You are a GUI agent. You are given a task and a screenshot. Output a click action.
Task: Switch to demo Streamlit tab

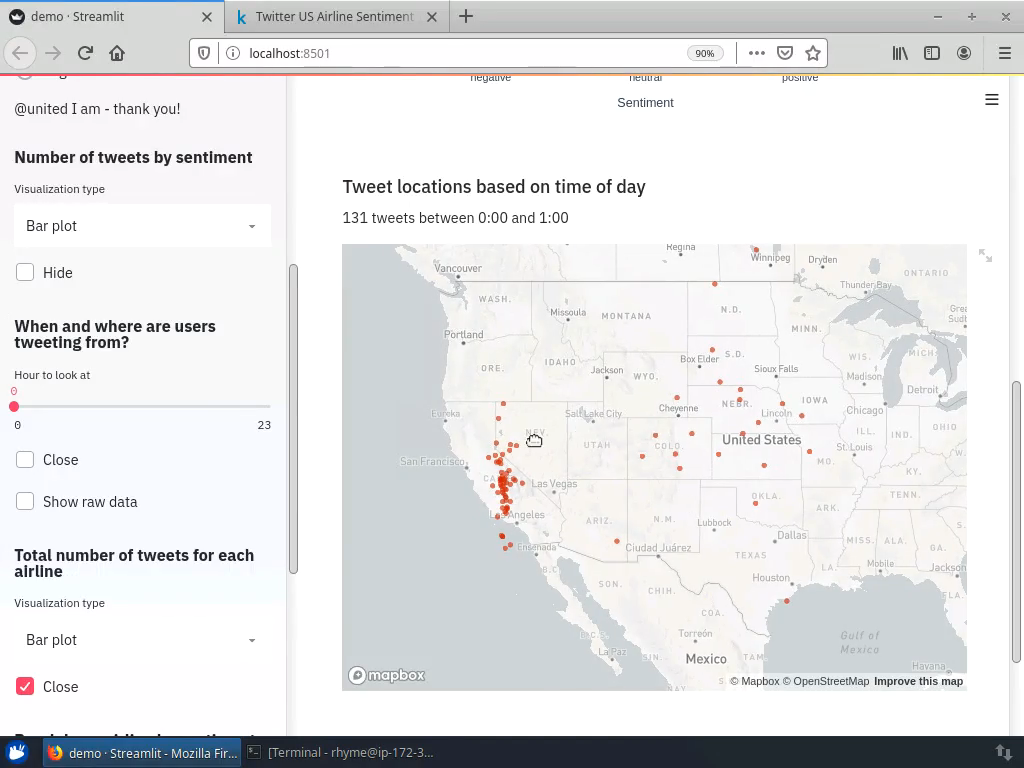pyautogui.click(x=112, y=17)
